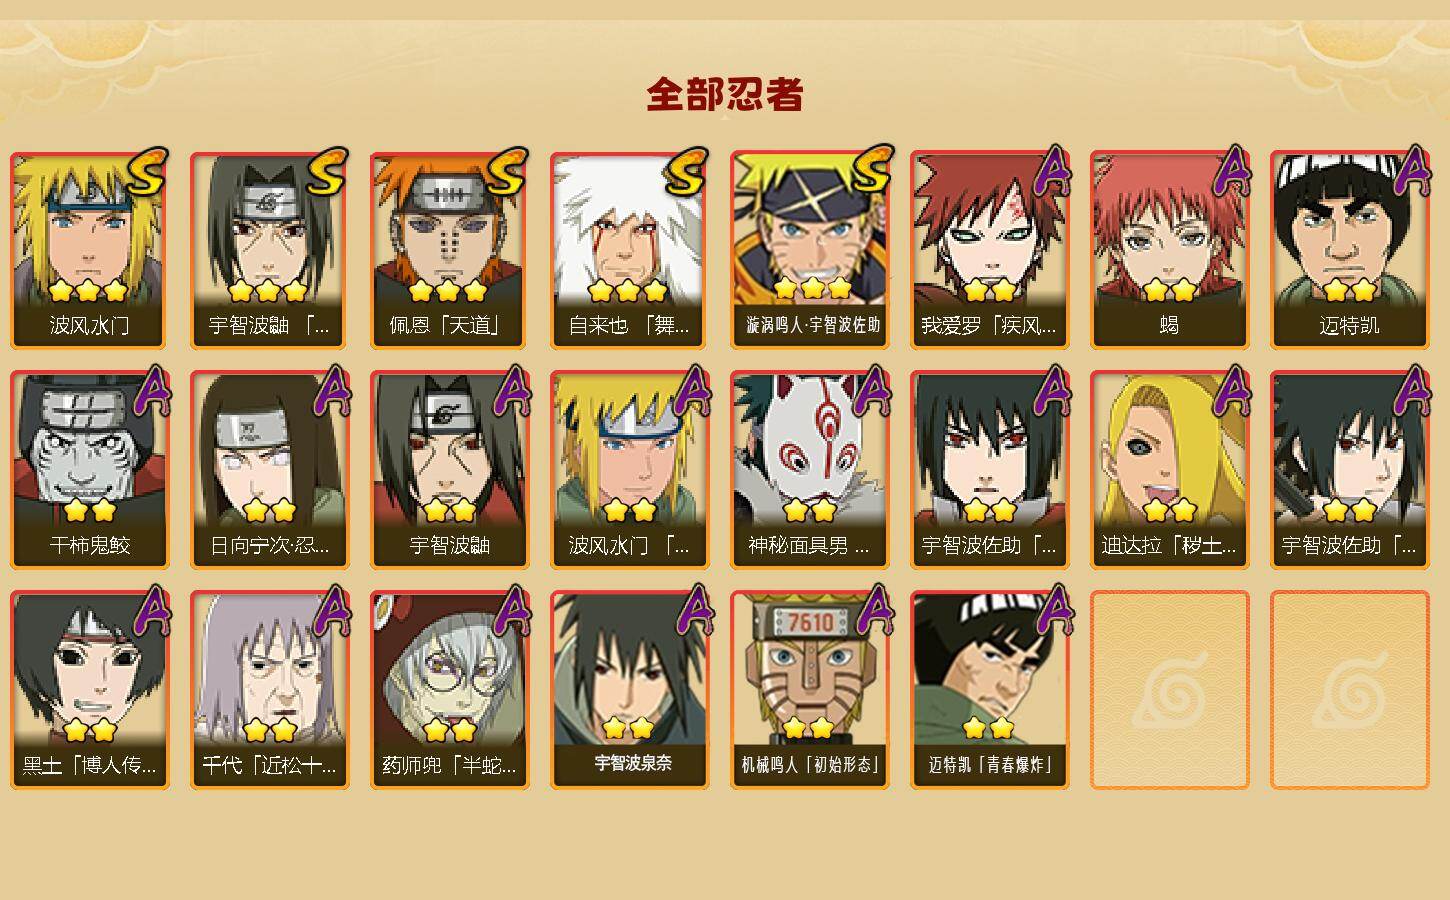Click the 迈特凯「青春爆炸」 name label

click(x=990, y=765)
